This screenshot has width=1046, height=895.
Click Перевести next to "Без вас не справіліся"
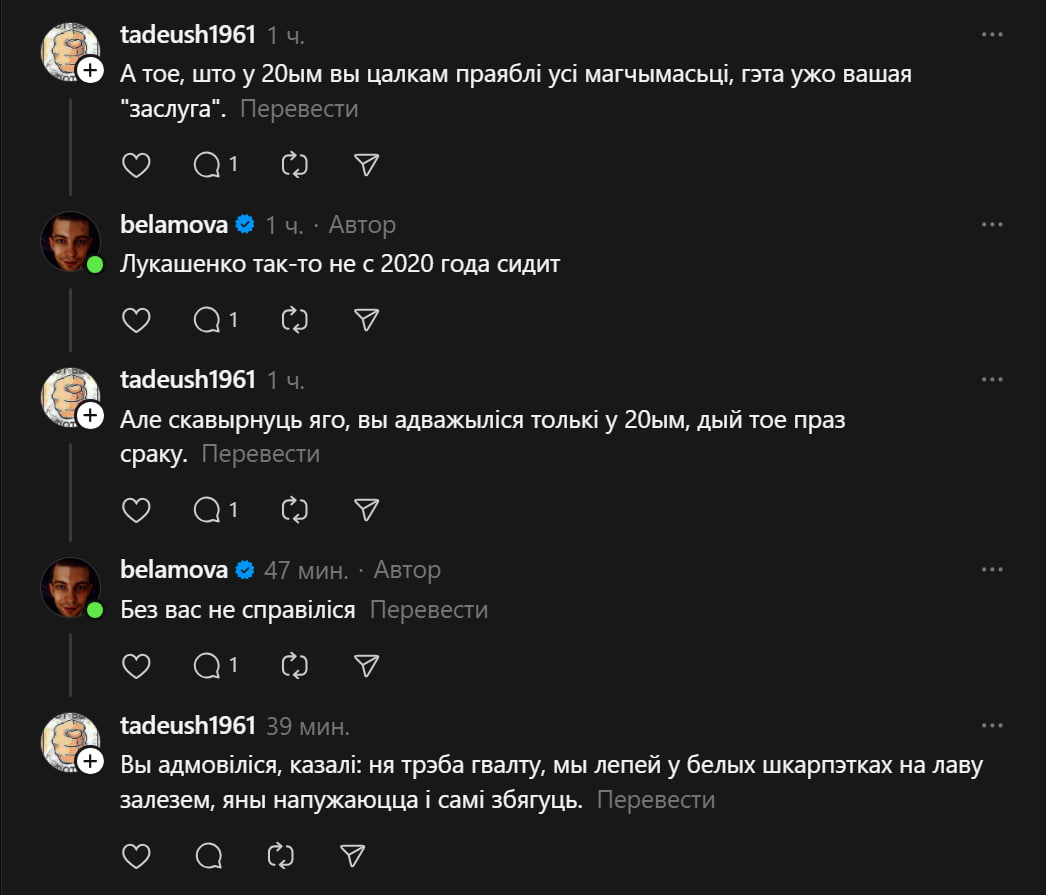pos(429,609)
